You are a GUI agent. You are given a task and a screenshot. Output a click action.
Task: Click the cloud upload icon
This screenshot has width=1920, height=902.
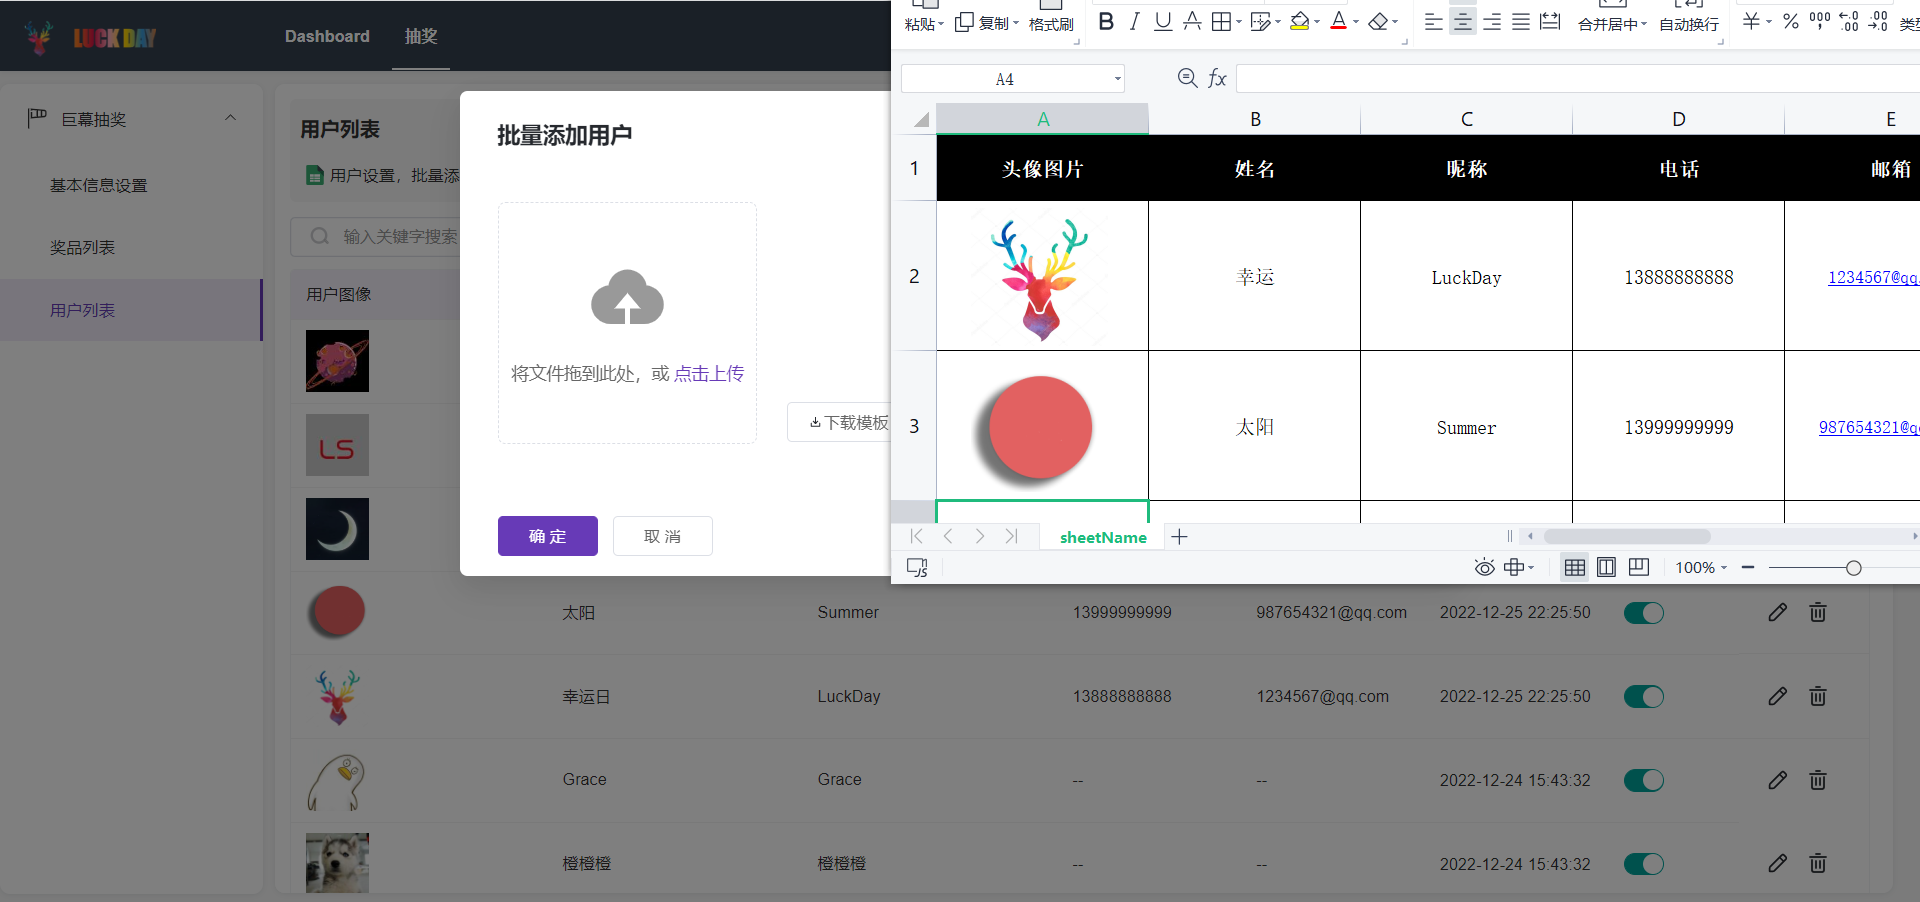tap(627, 298)
